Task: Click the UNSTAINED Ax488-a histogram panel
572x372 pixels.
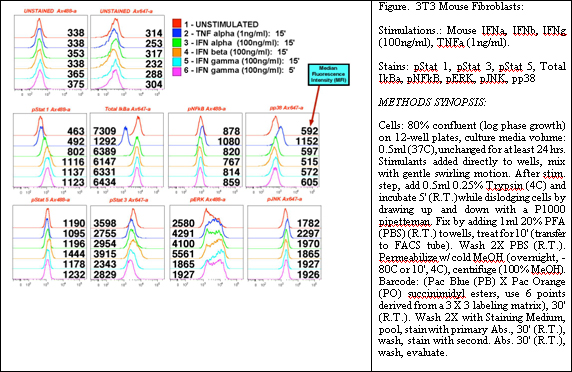Action: (x=51, y=53)
